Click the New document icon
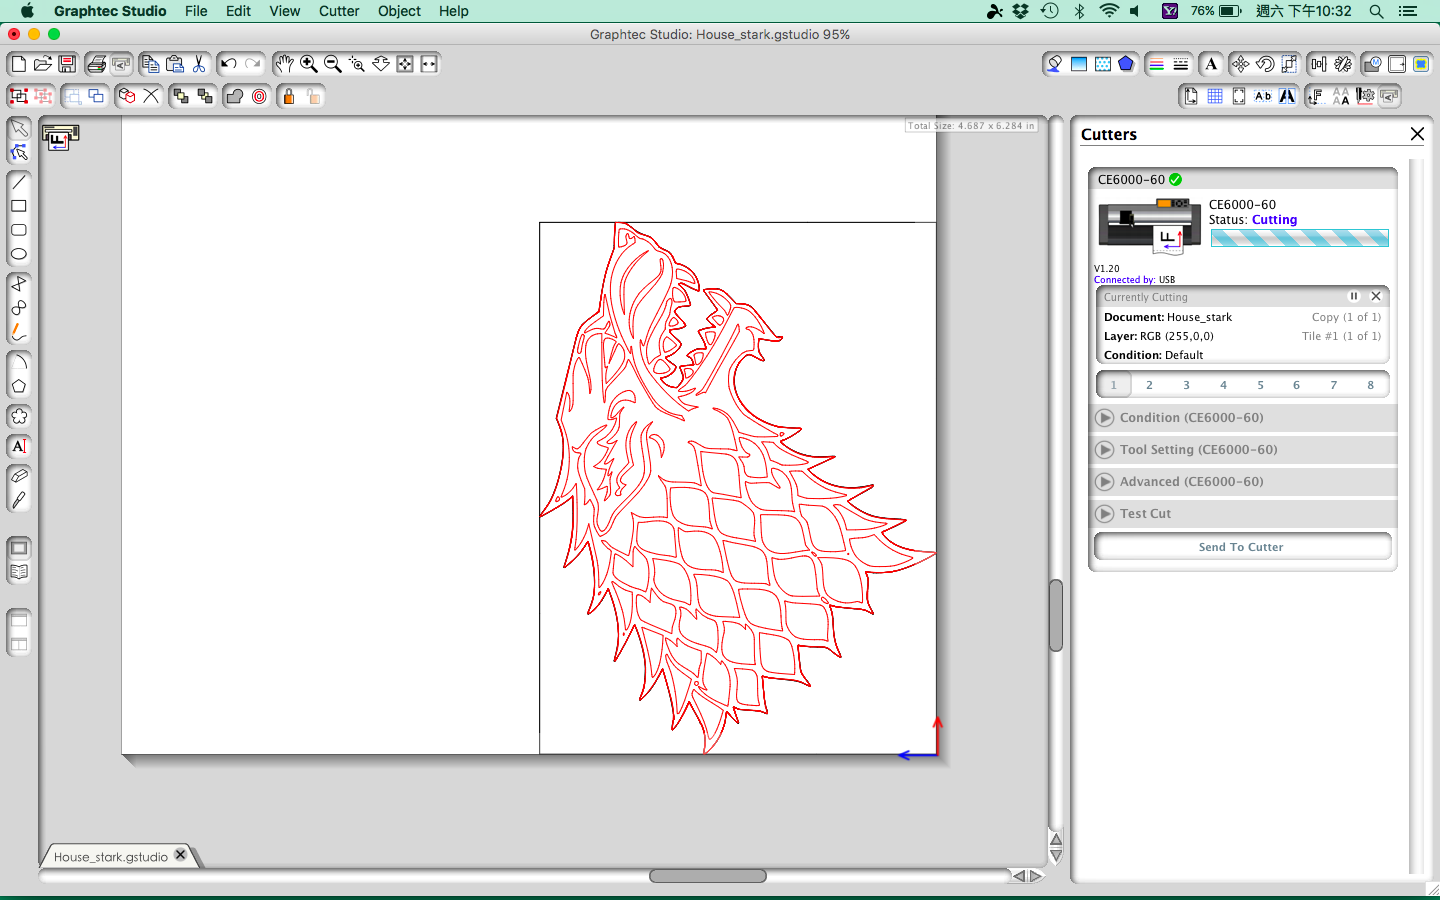 point(18,64)
